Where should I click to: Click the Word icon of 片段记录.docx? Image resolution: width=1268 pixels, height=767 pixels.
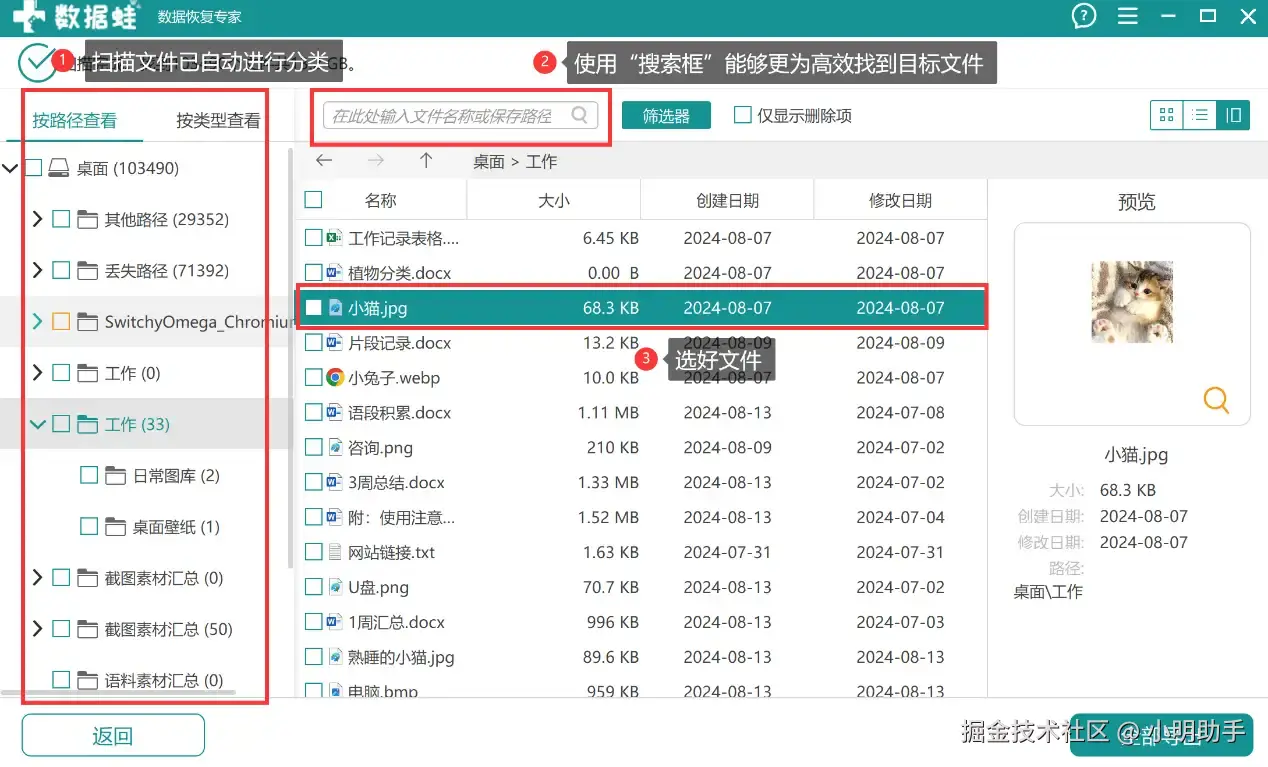click(x=336, y=343)
